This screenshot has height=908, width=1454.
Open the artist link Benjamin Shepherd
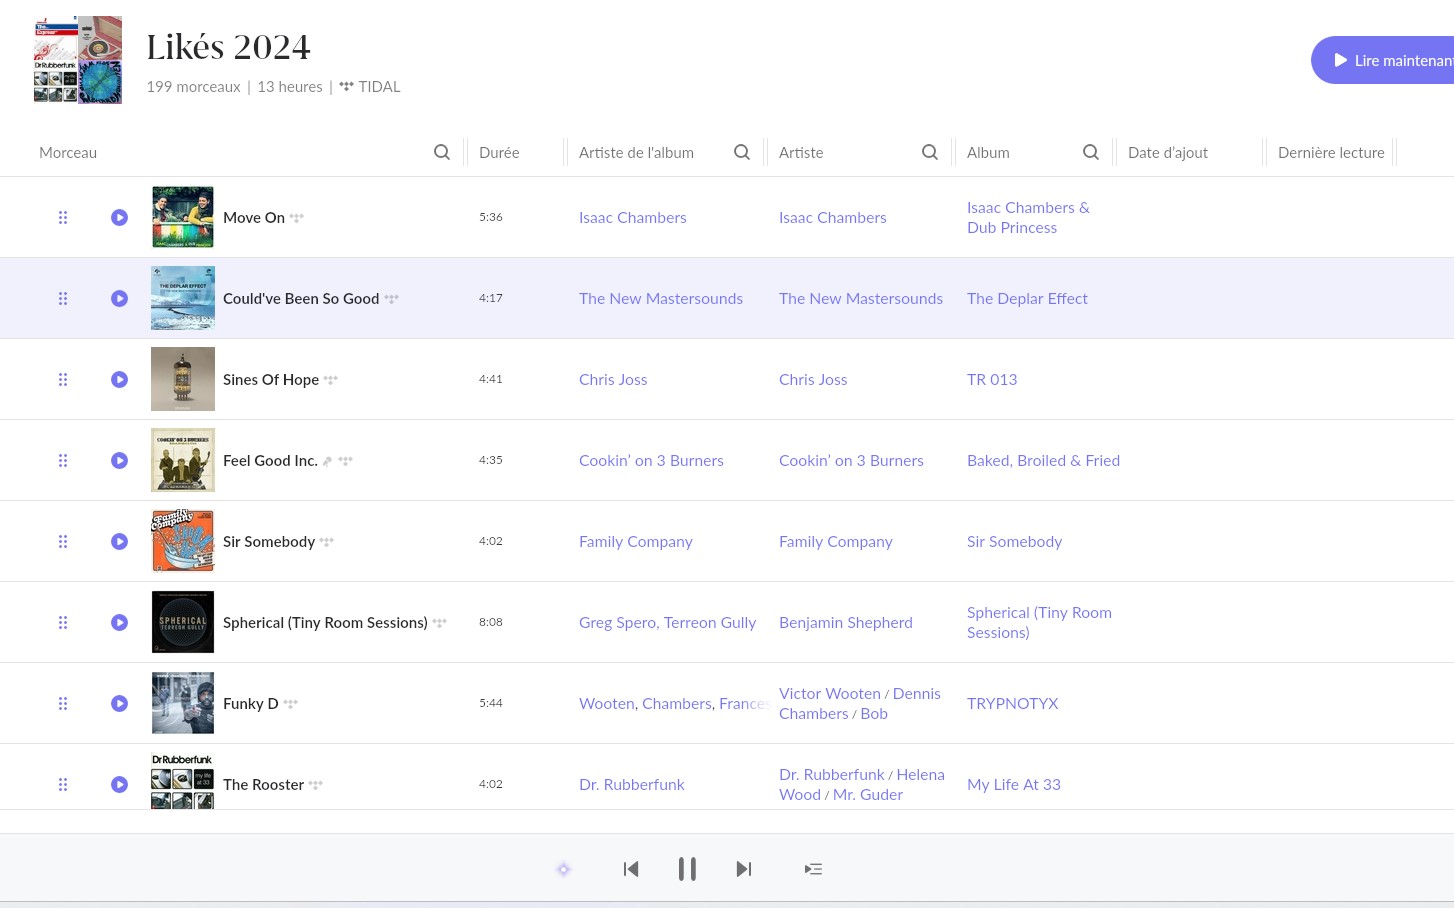[846, 622]
